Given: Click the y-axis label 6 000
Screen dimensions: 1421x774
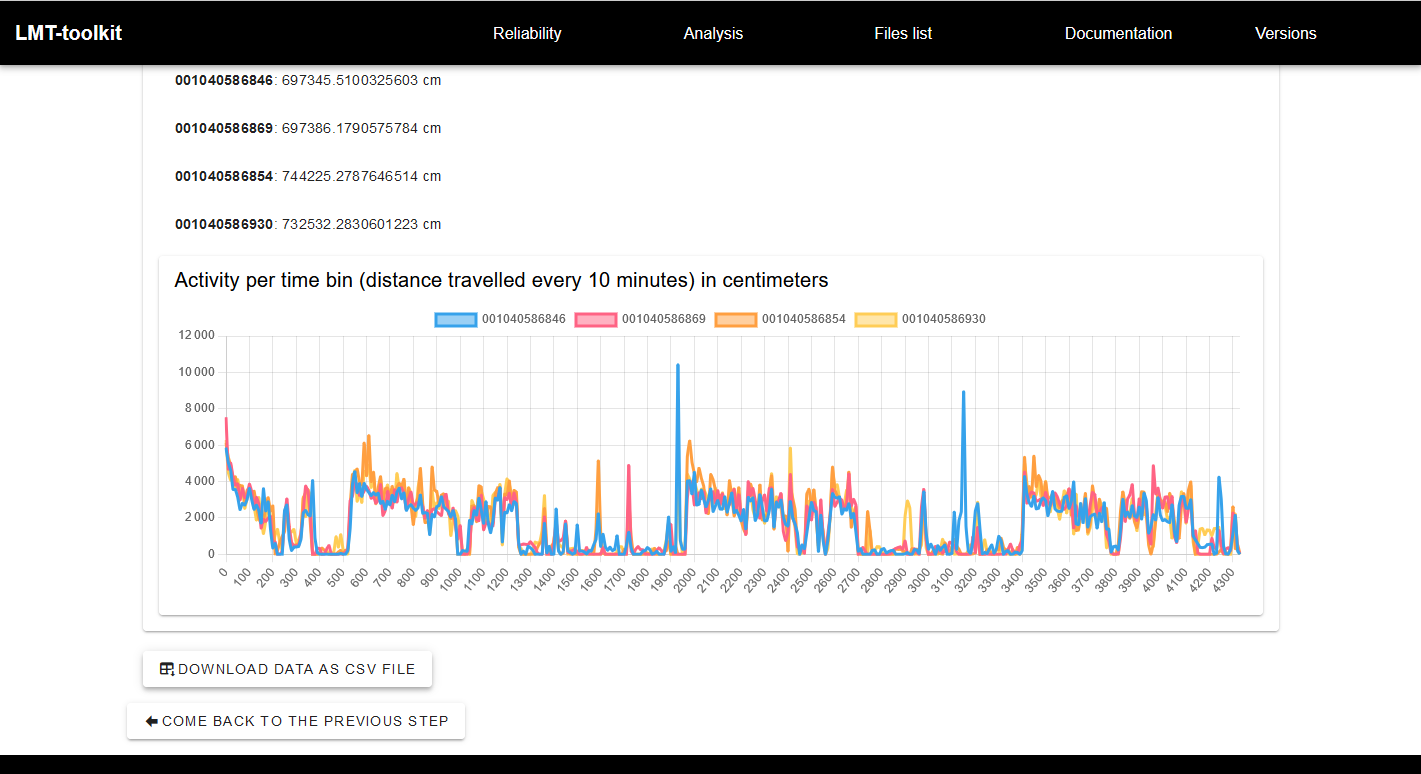Looking at the screenshot, I should (198, 445).
